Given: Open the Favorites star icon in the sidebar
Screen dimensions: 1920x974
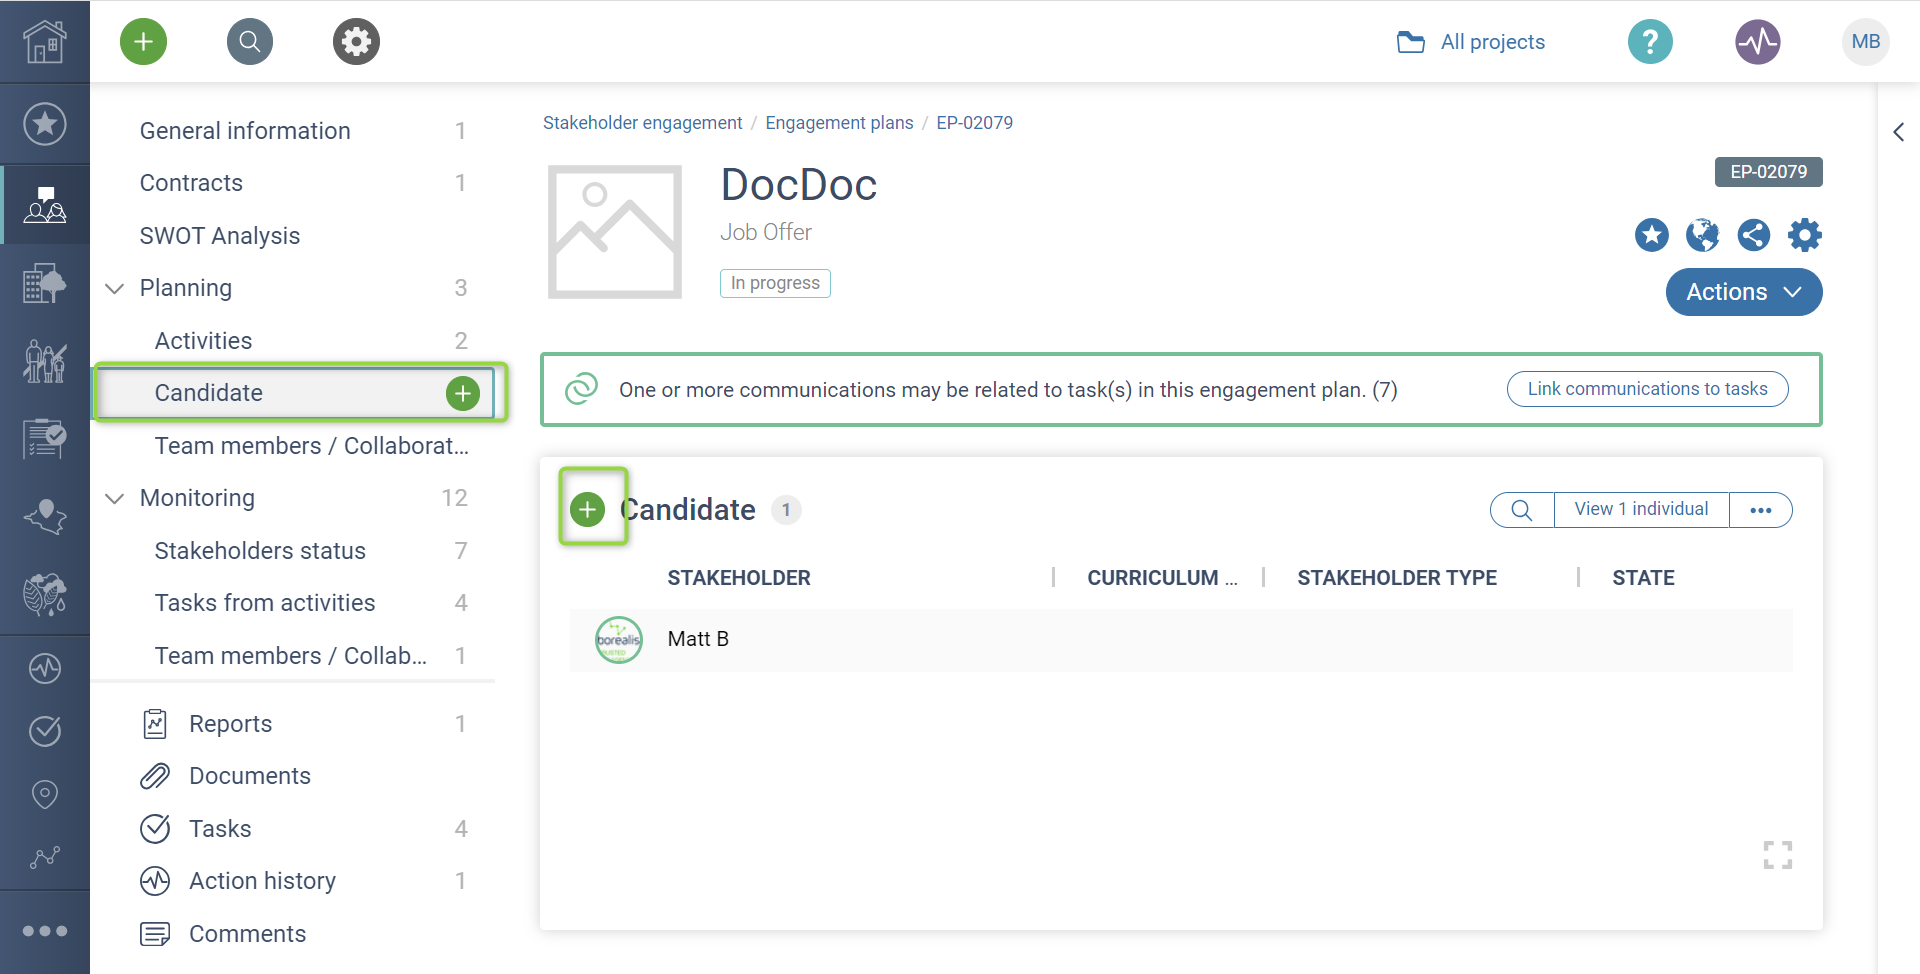Looking at the screenshot, I should 45,123.
